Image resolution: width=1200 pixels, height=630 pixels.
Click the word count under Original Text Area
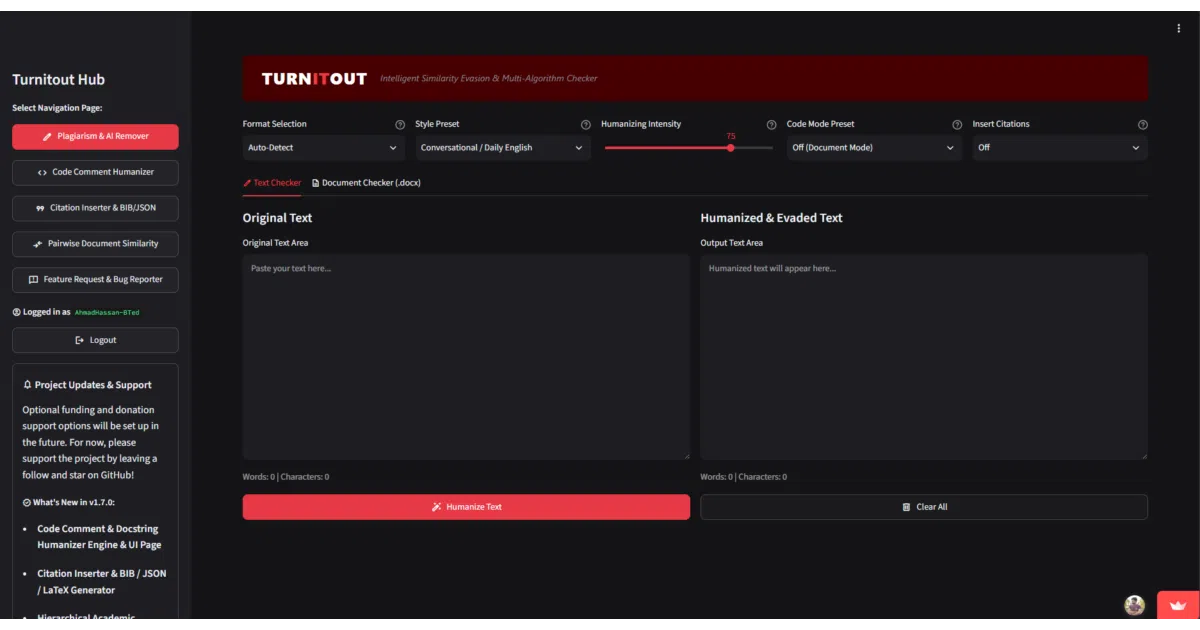286,477
